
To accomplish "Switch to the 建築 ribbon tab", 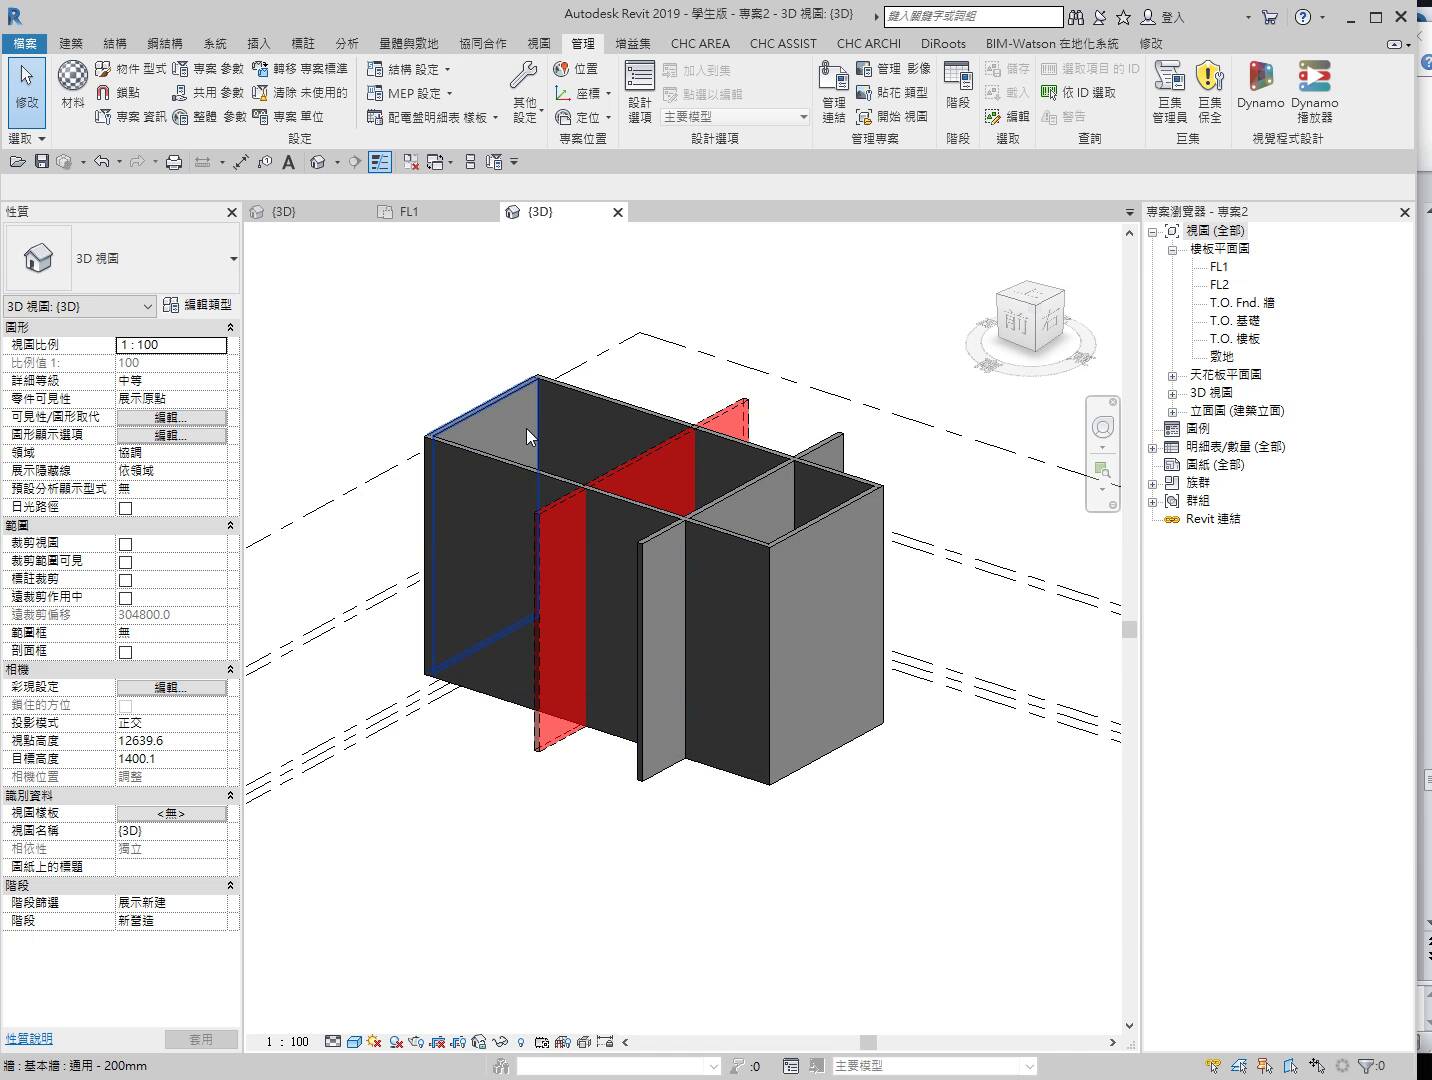I will point(71,43).
